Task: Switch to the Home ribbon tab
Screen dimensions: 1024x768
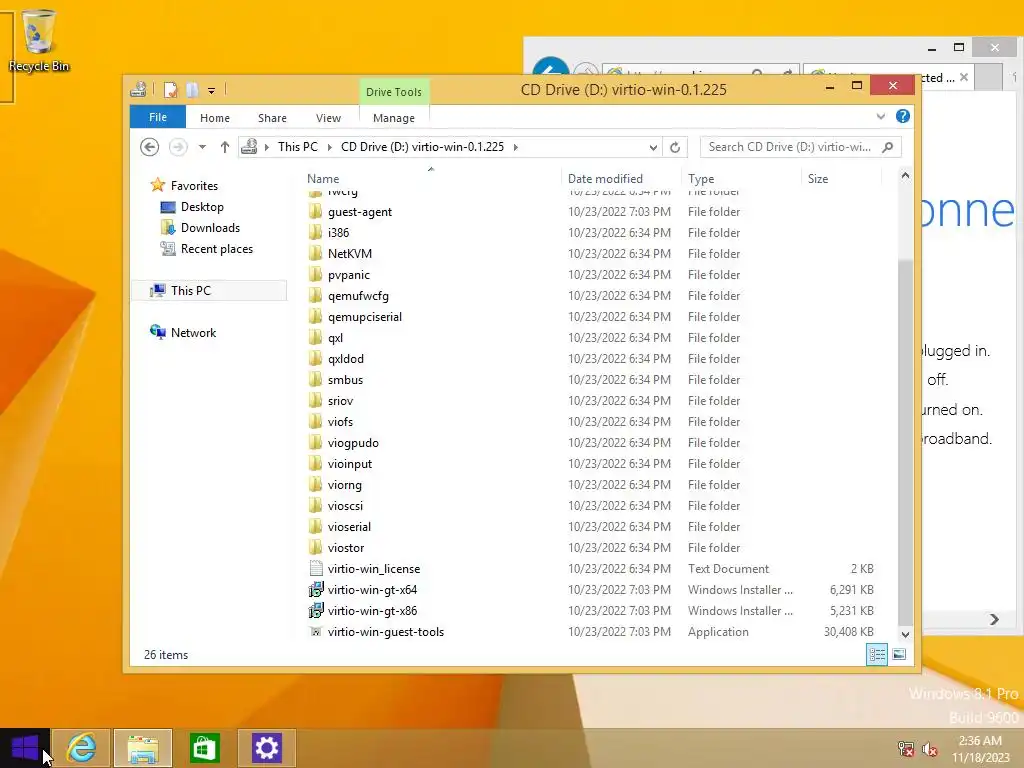Action: click(x=215, y=118)
